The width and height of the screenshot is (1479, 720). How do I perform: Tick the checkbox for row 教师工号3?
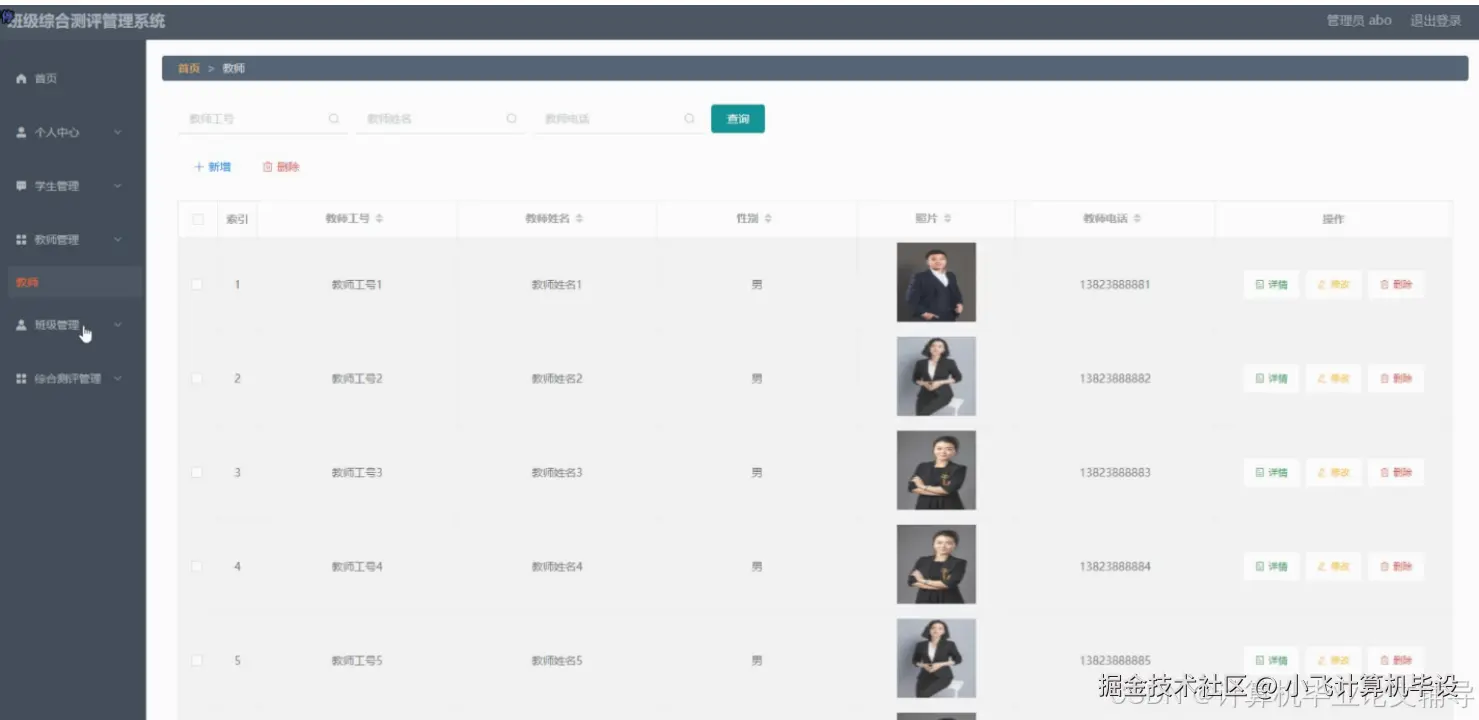(197, 473)
